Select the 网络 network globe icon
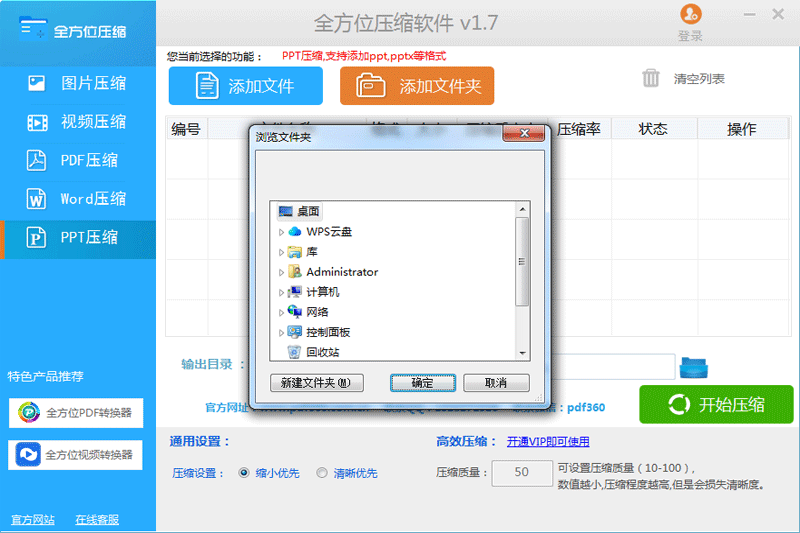This screenshot has width=800, height=533. click(x=295, y=312)
